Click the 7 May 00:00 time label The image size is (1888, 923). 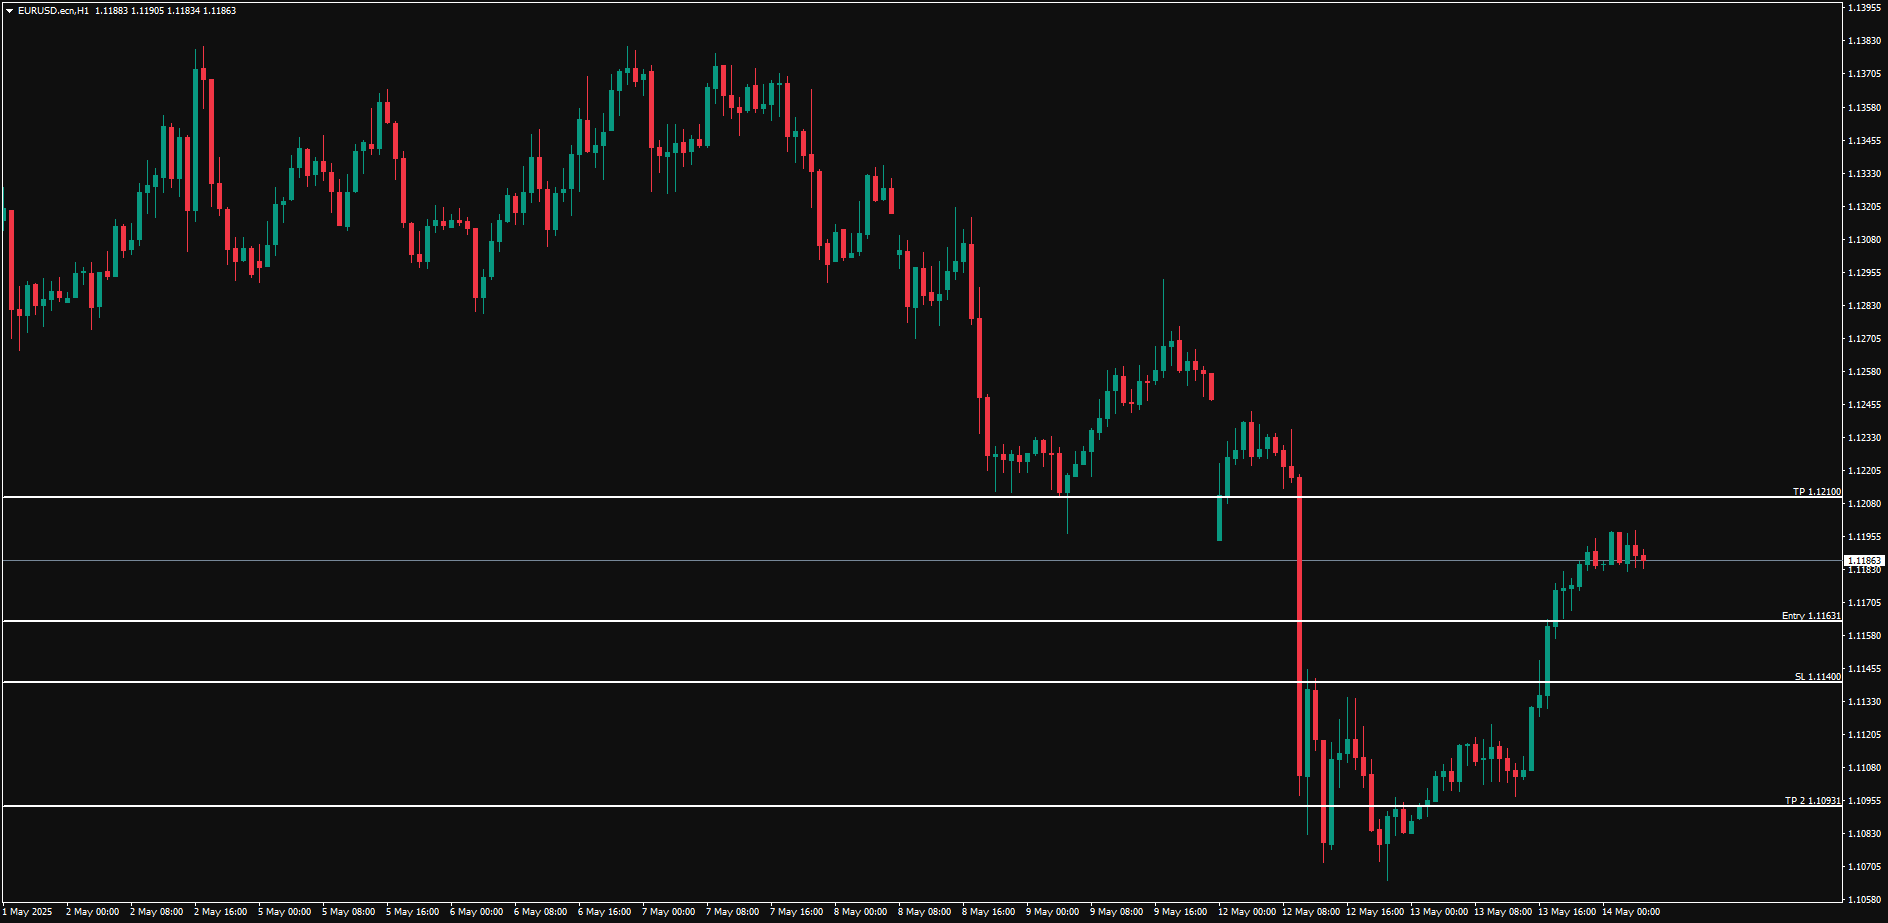668,912
